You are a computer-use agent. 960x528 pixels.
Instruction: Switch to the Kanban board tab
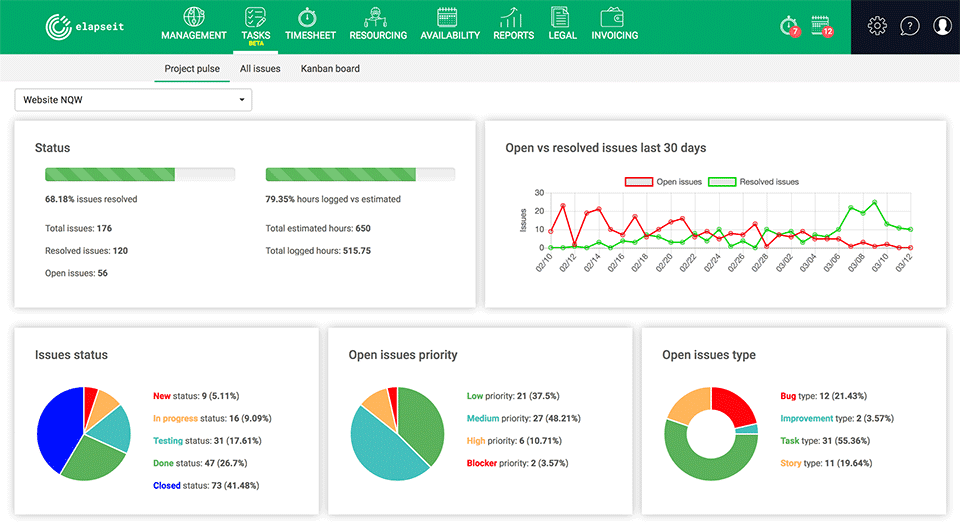pos(330,69)
